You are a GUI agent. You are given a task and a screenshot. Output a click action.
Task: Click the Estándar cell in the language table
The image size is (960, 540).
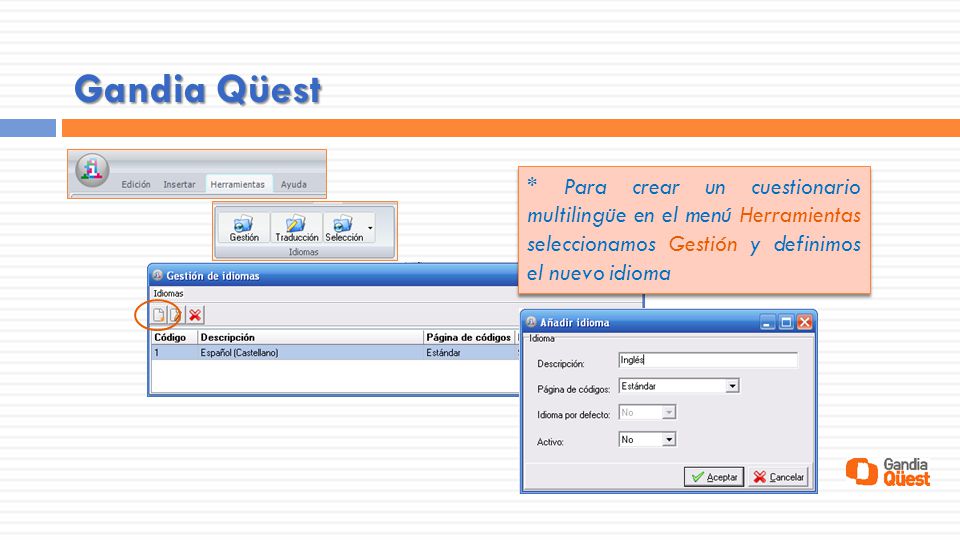[x=443, y=353]
